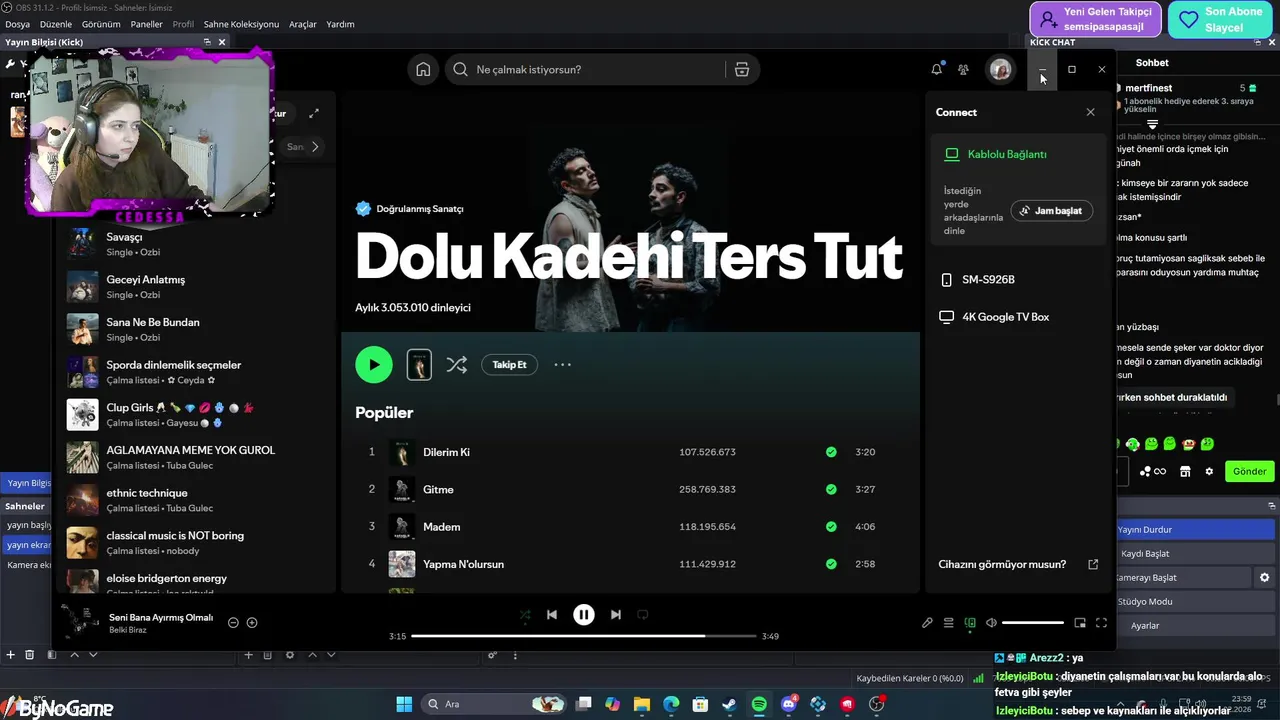Add a scene with OBS plus icon
1280x720 pixels.
point(11,655)
